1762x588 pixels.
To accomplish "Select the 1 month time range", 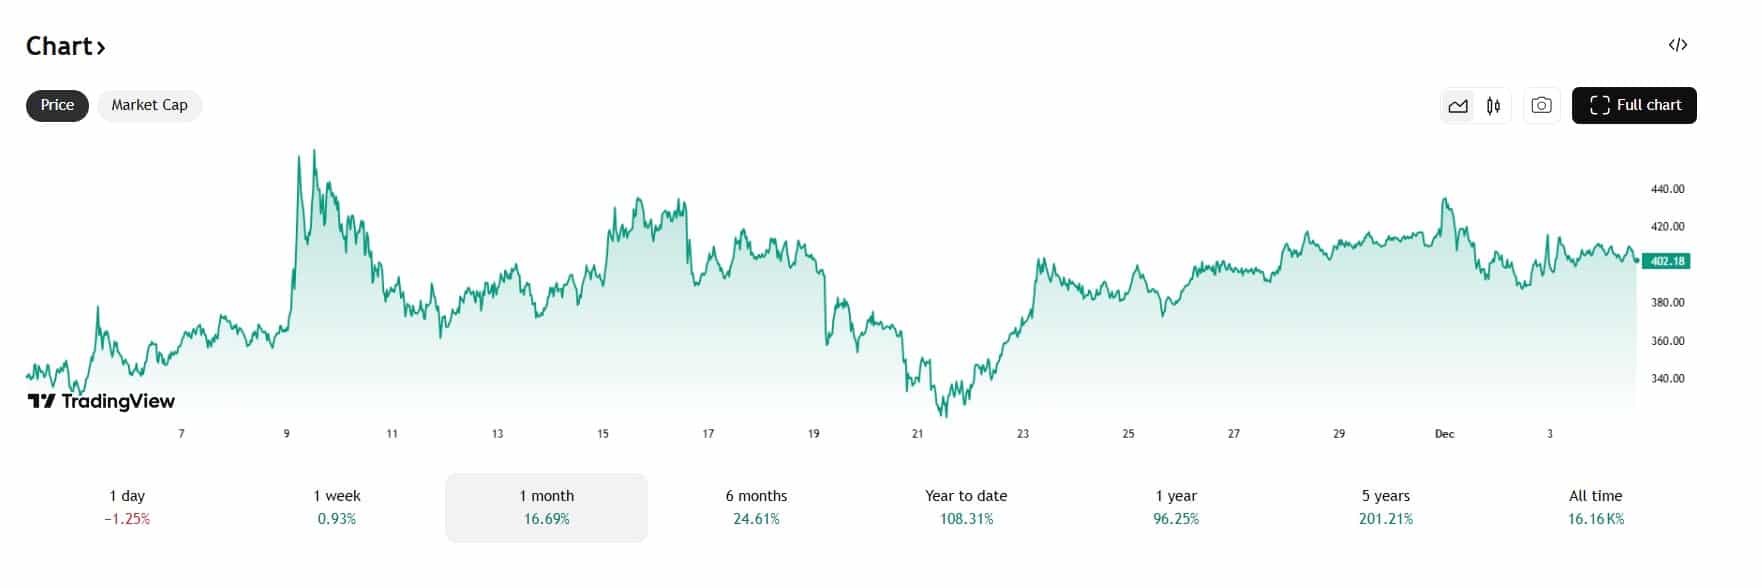I will point(545,506).
